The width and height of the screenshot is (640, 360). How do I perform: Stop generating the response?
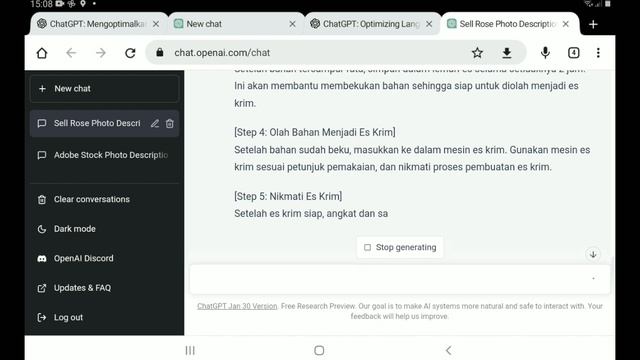tap(400, 247)
